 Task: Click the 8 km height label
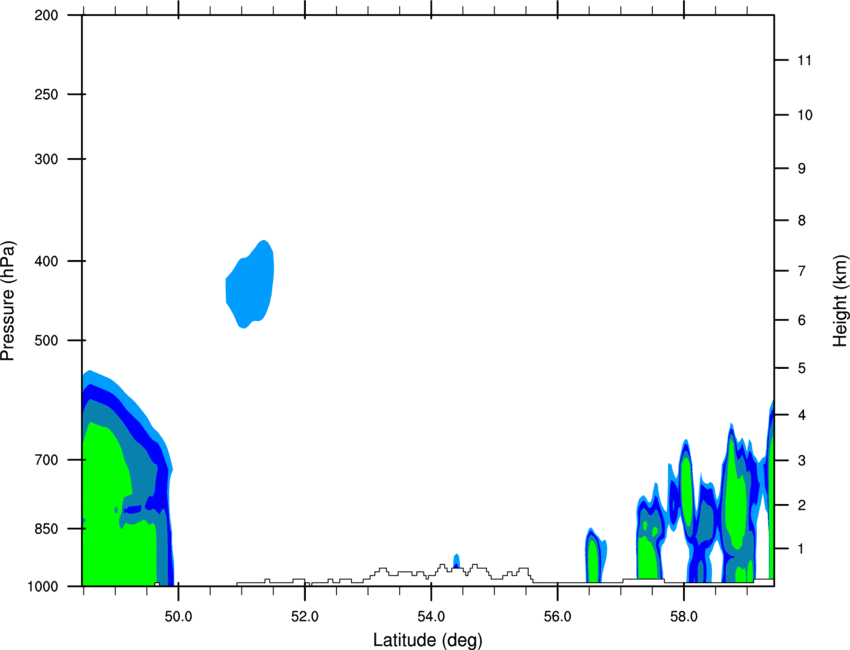click(x=801, y=220)
